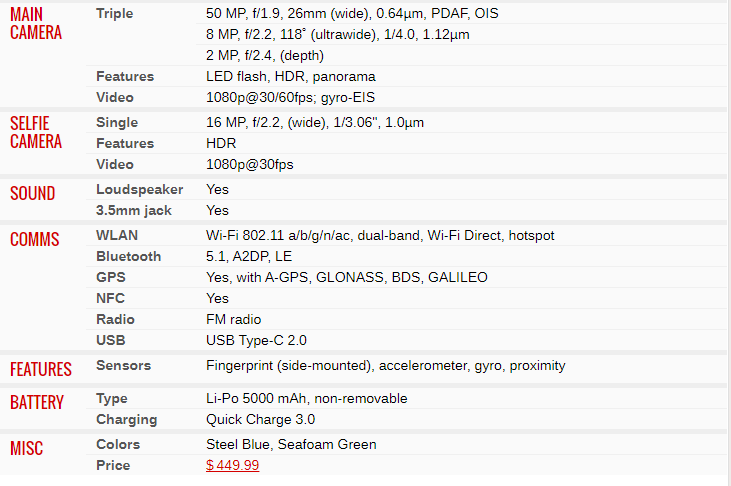Click the MISC section heading
The image size is (731, 486).
(x=27, y=448)
